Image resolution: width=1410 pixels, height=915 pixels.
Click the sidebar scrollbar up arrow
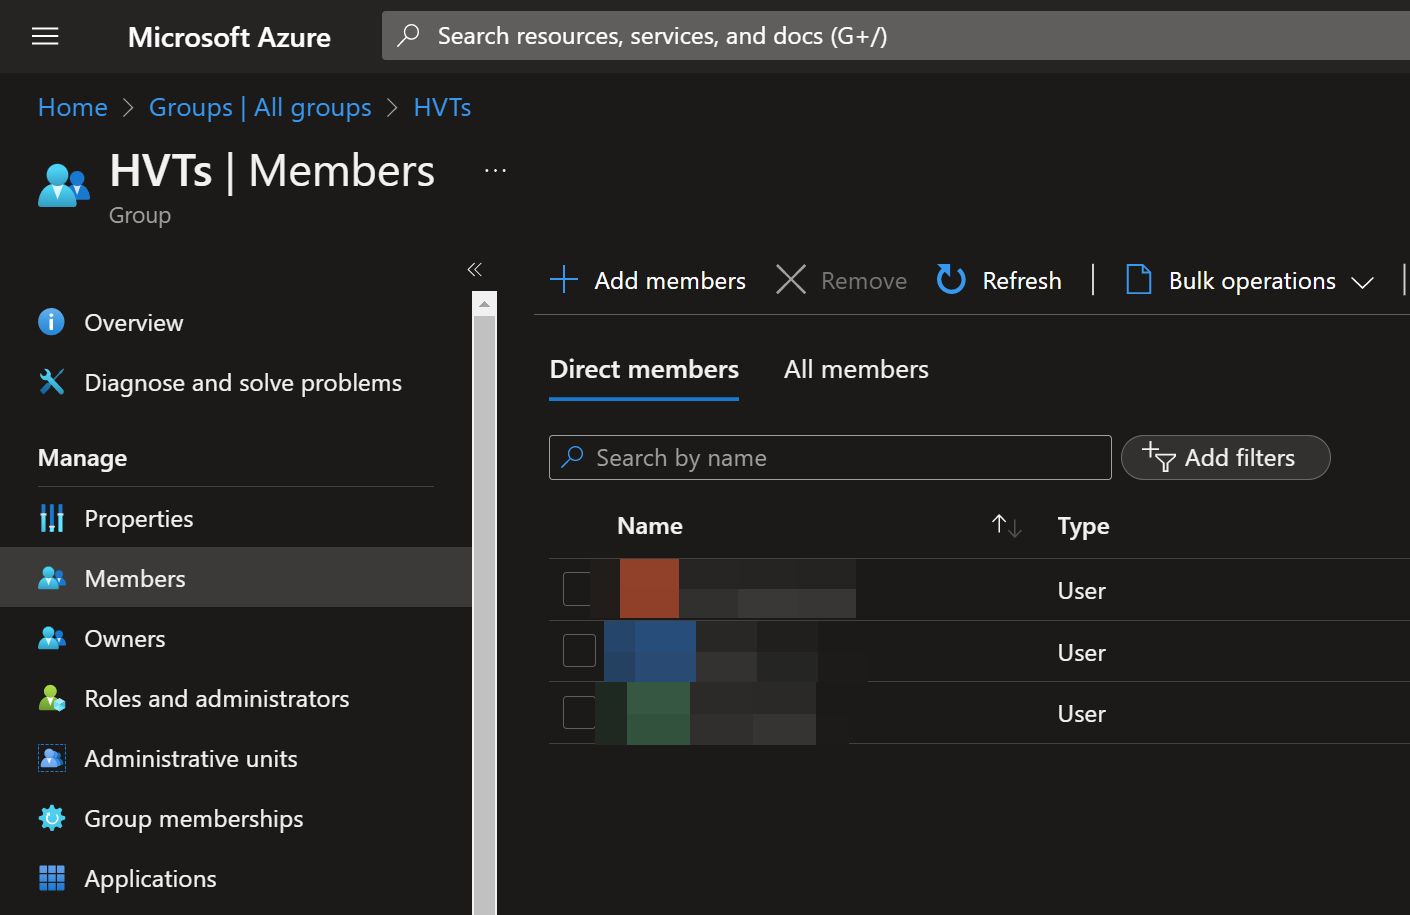pyautogui.click(x=484, y=303)
